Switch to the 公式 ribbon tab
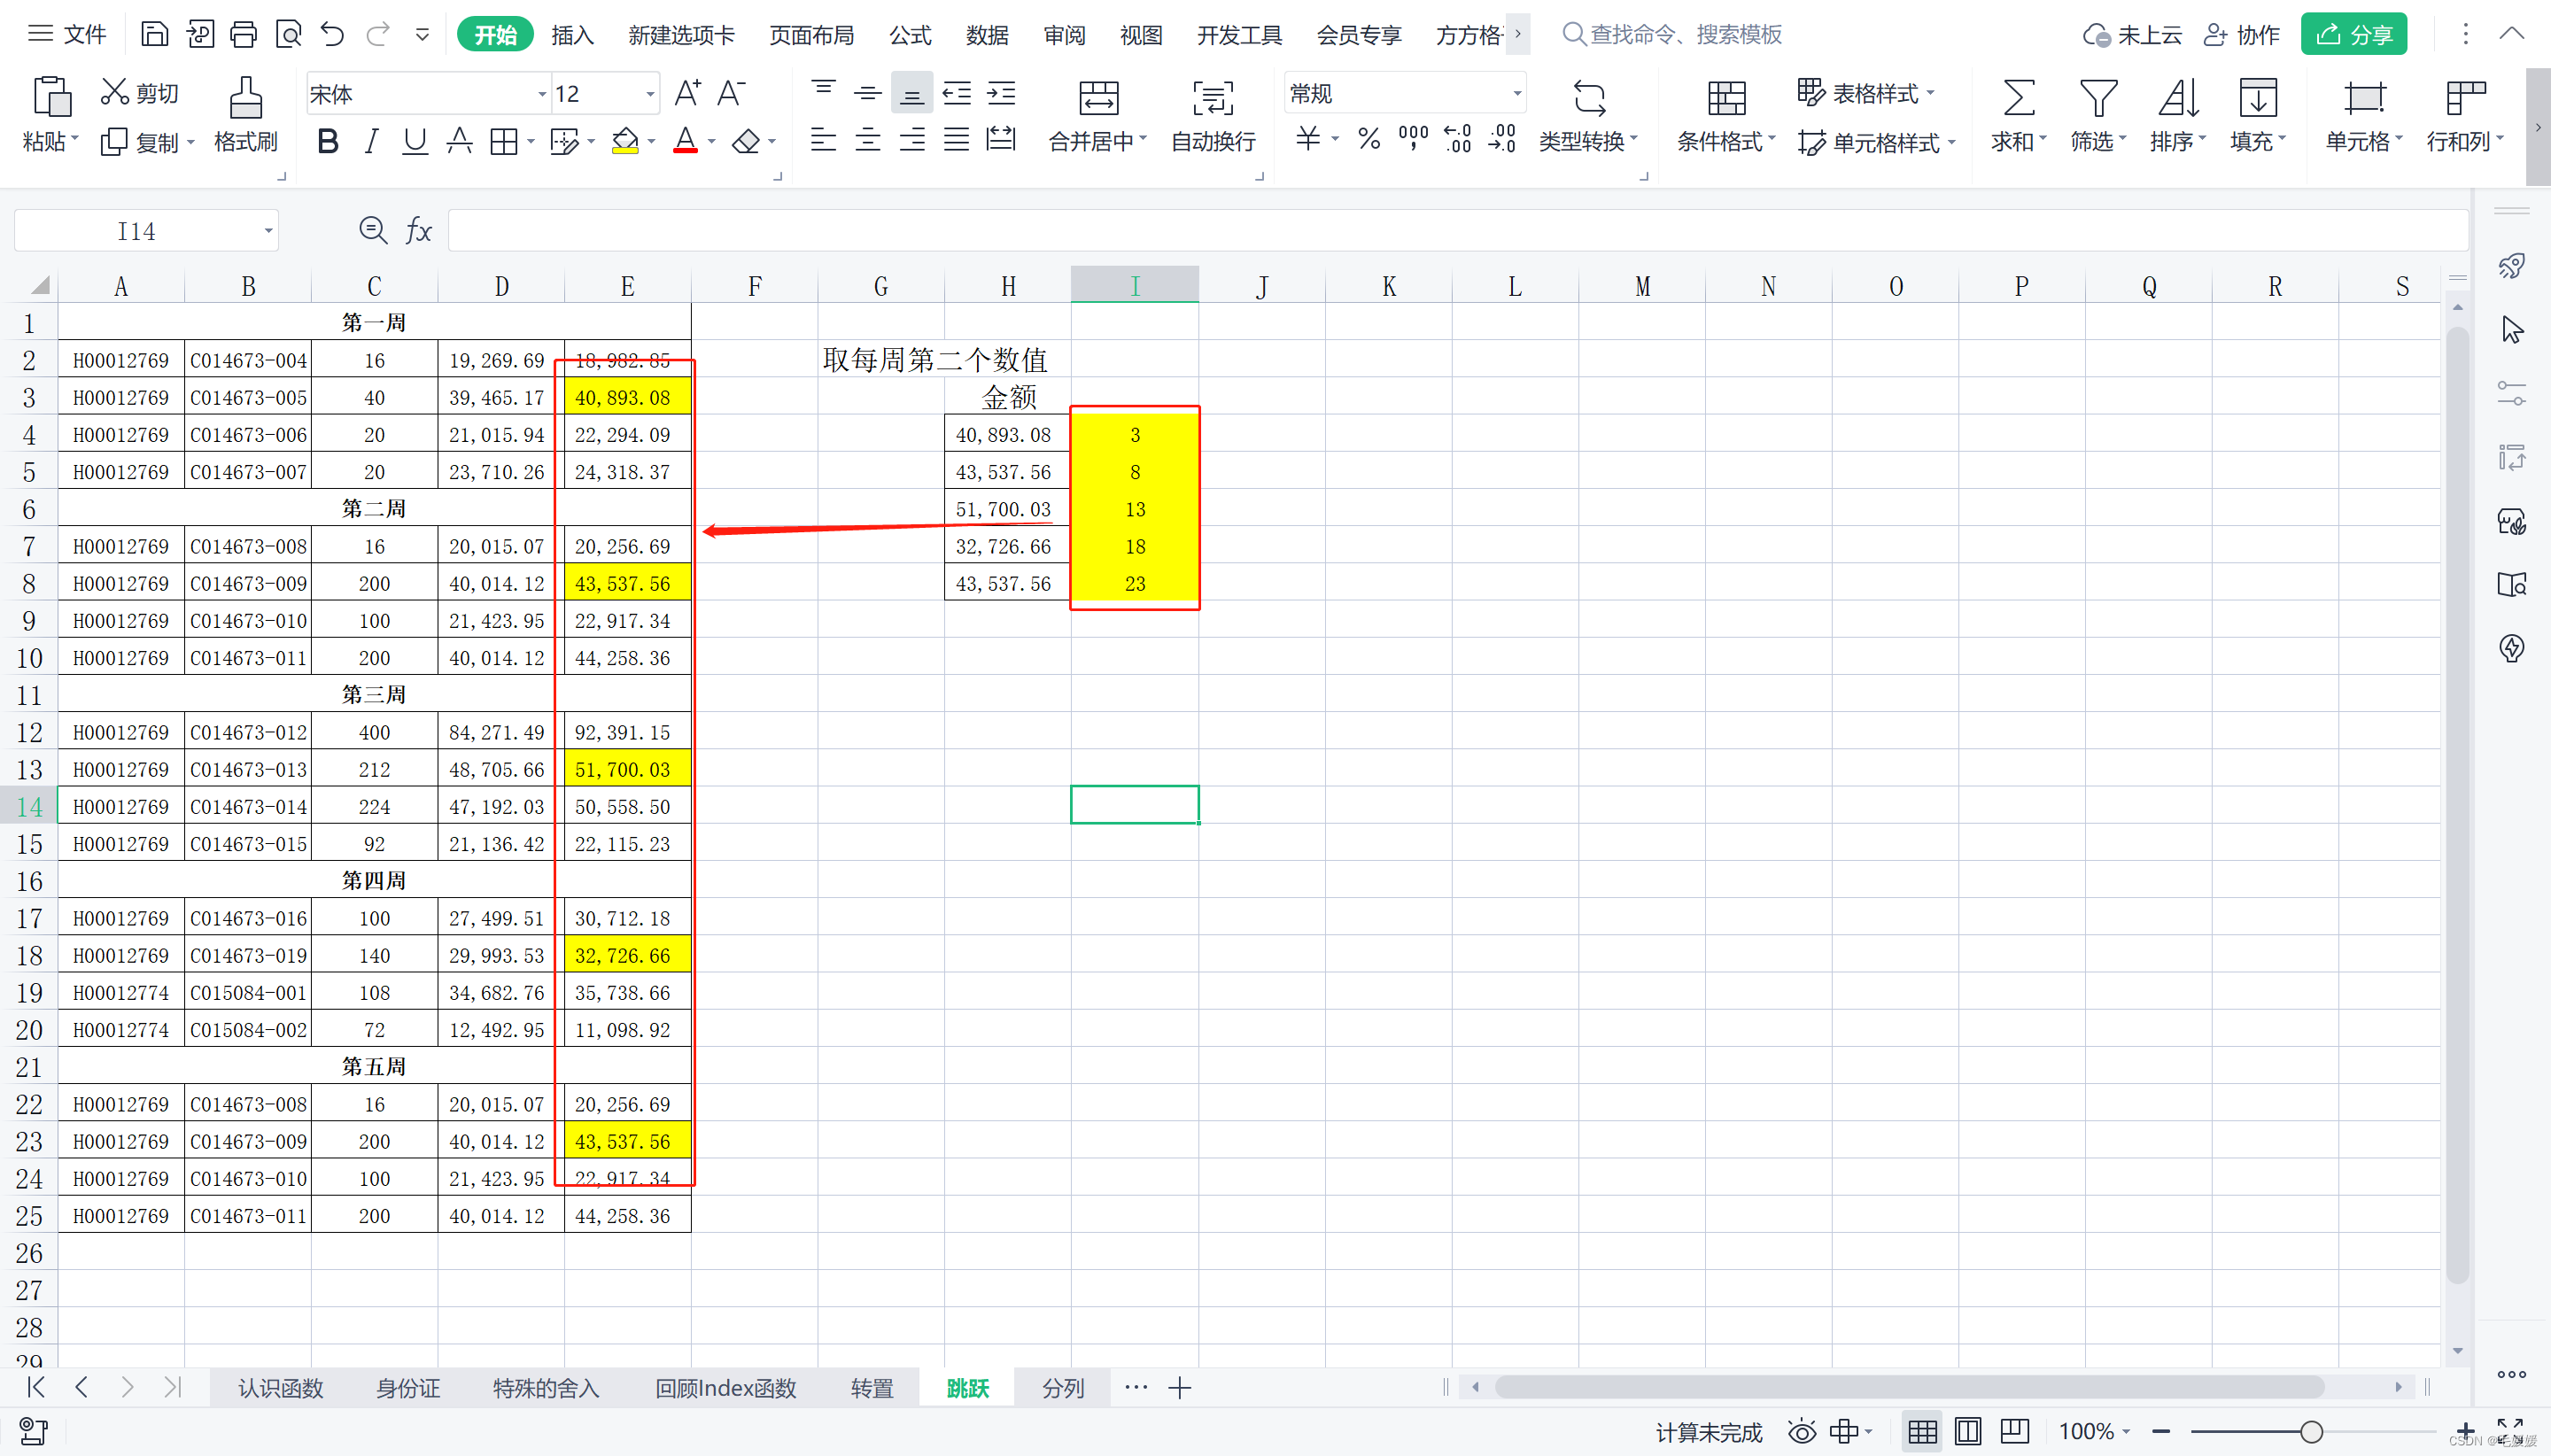The width and height of the screenshot is (2551, 1456). click(x=910, y=35)
